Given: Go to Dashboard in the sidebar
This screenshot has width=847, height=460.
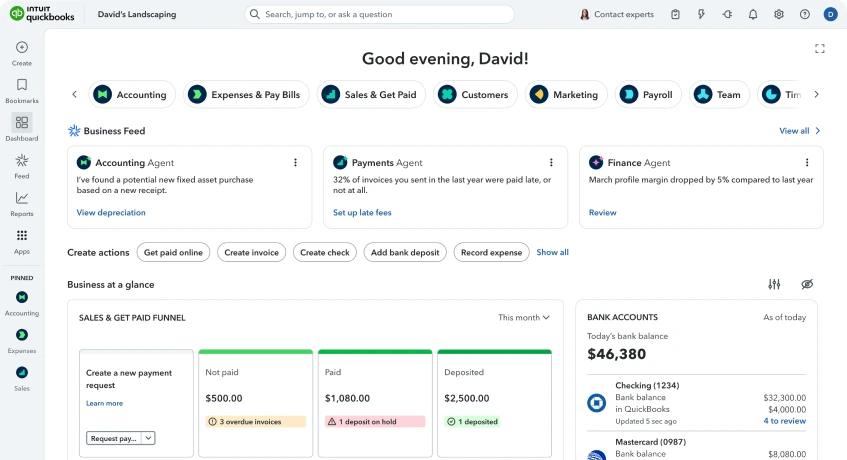Looking at the screenshot, I should pos(22,128).
